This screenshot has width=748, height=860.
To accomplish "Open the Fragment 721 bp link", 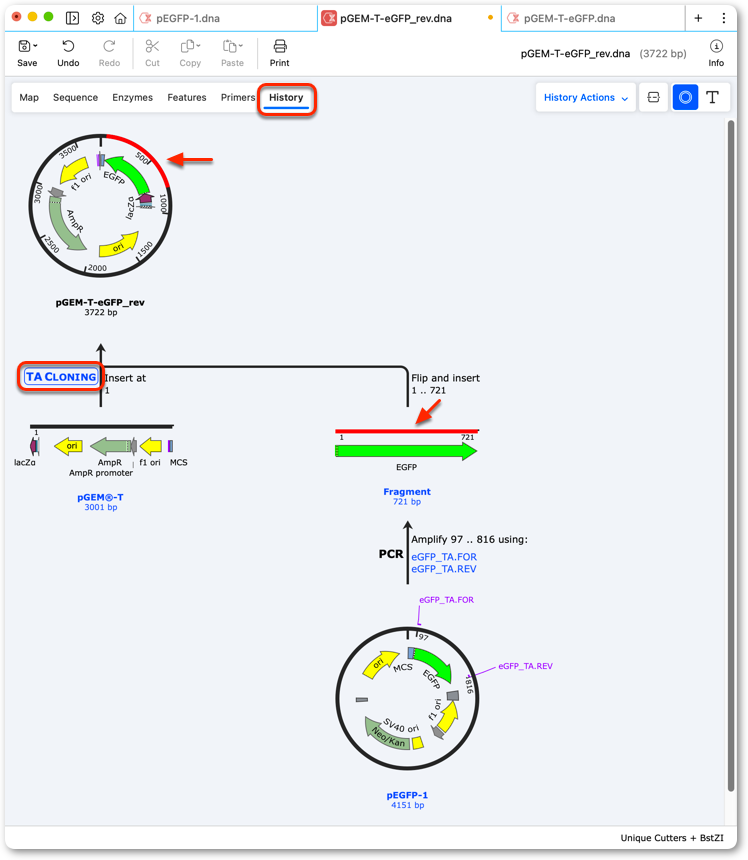I will [407, 496].
